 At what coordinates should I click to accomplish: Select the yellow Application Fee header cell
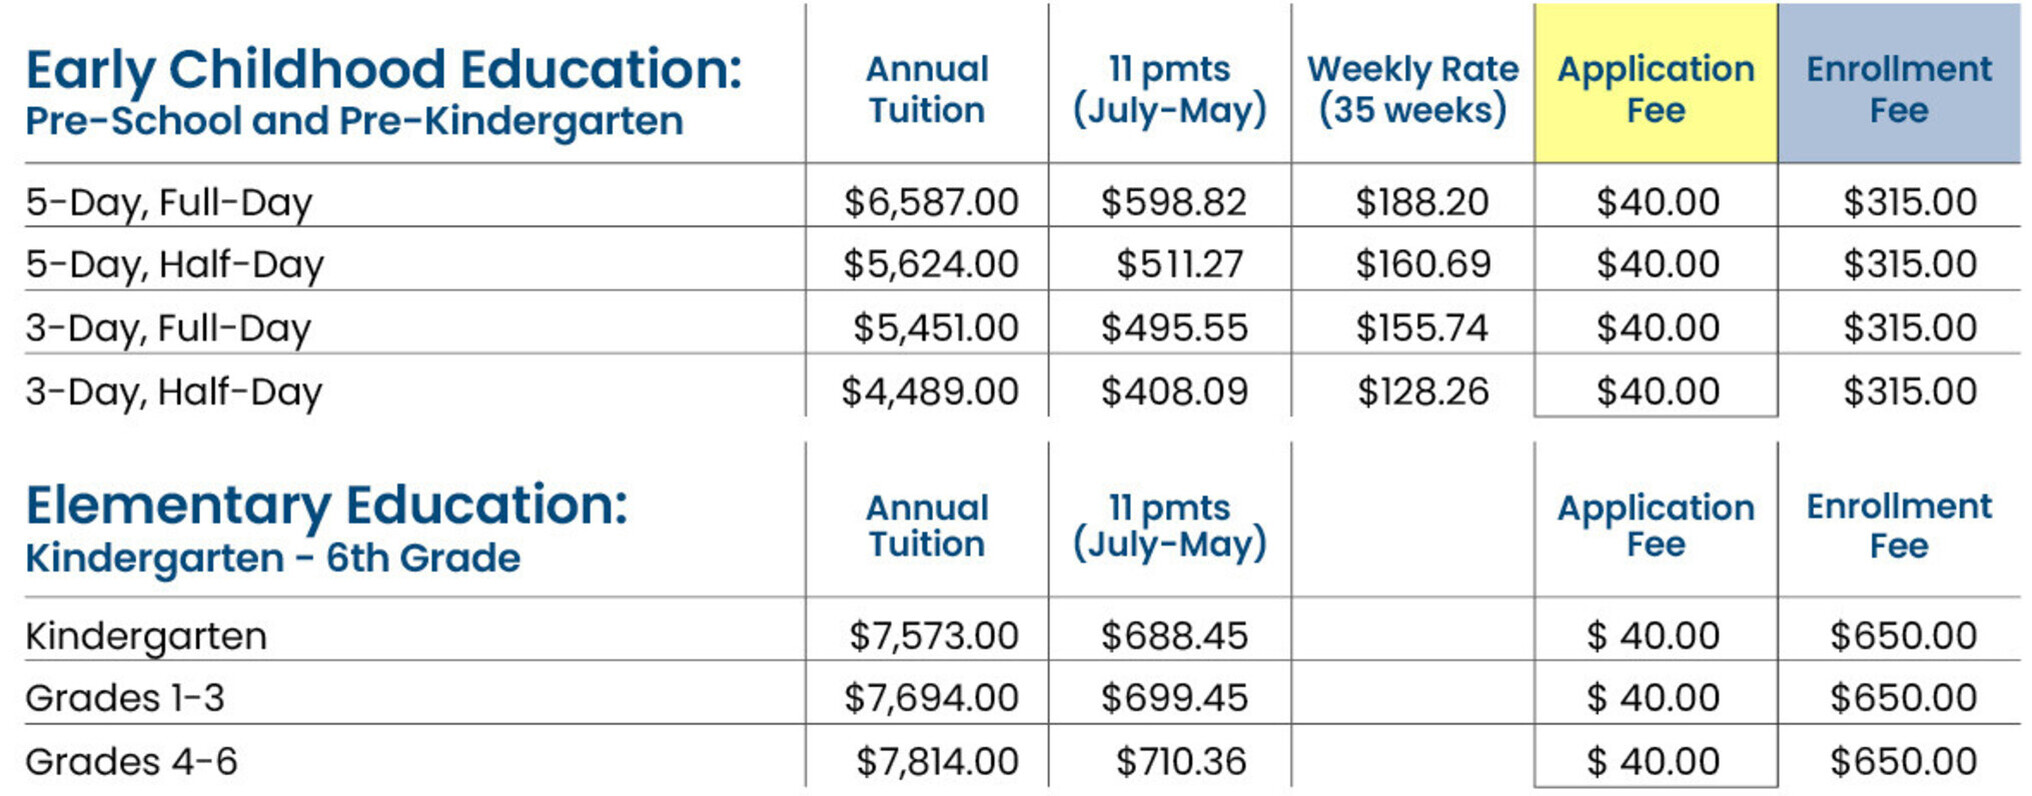(x=1655, y=83)
